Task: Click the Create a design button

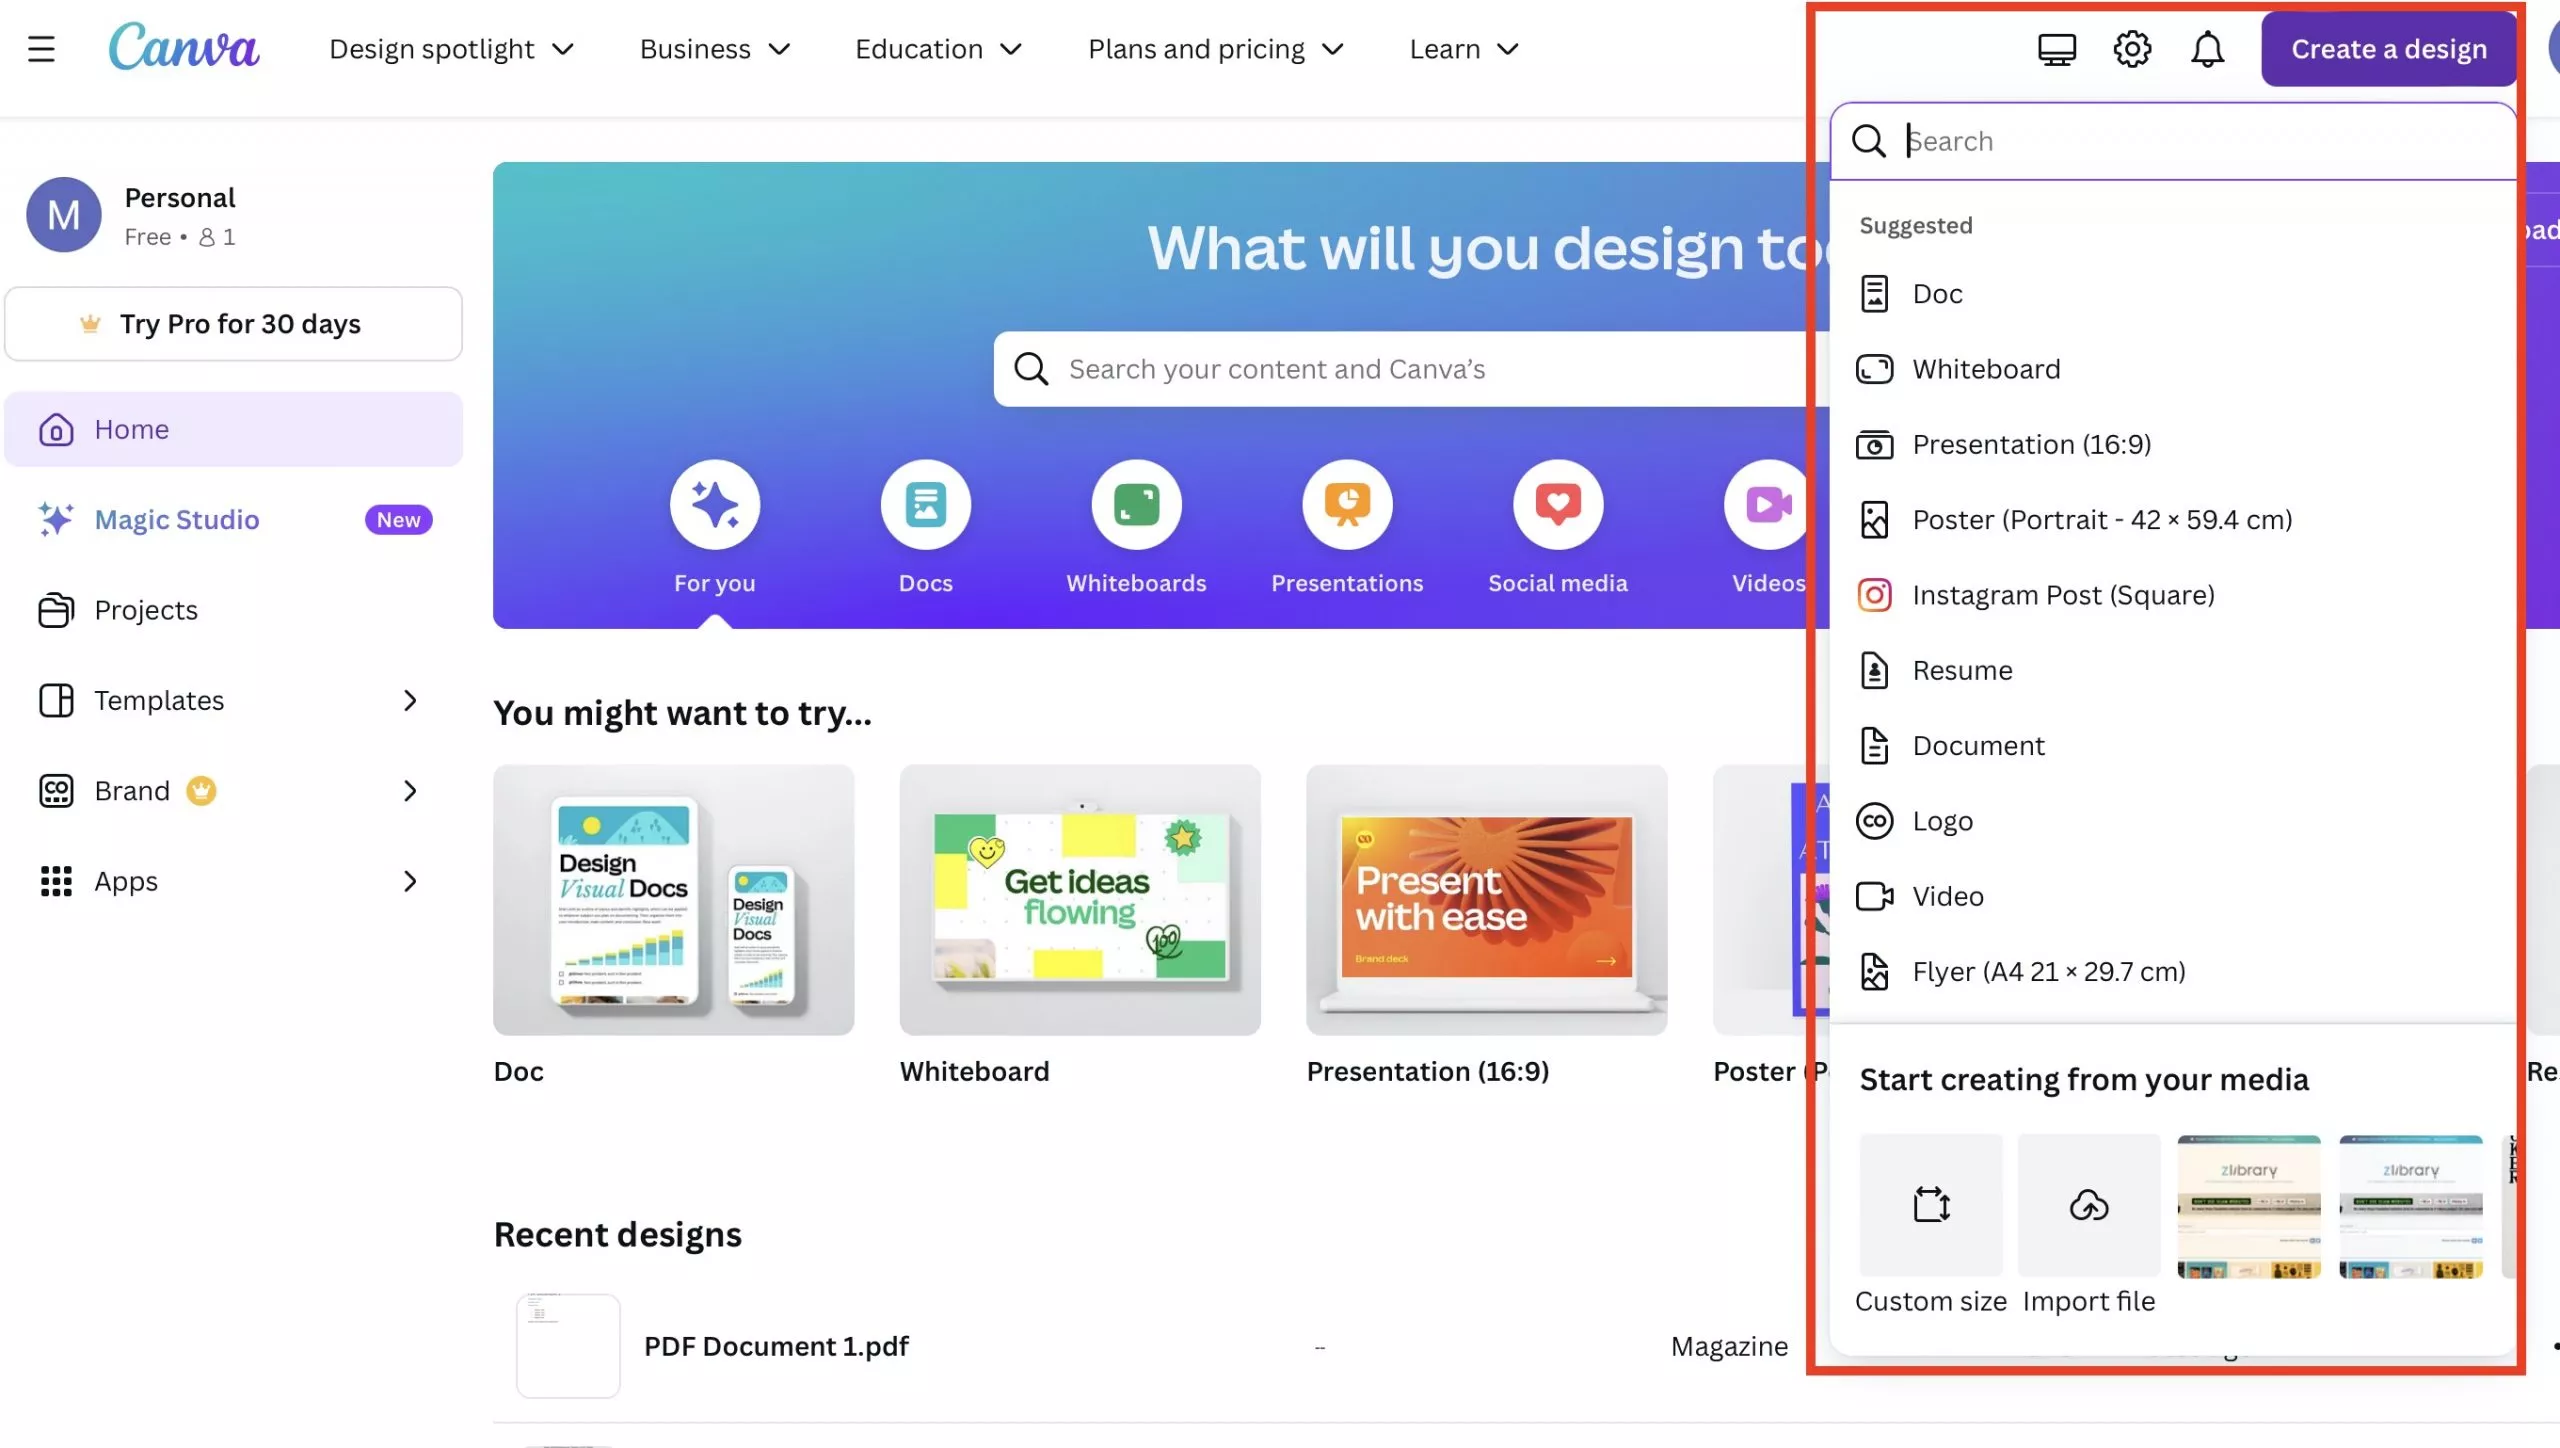Action: pos(2388,49)
